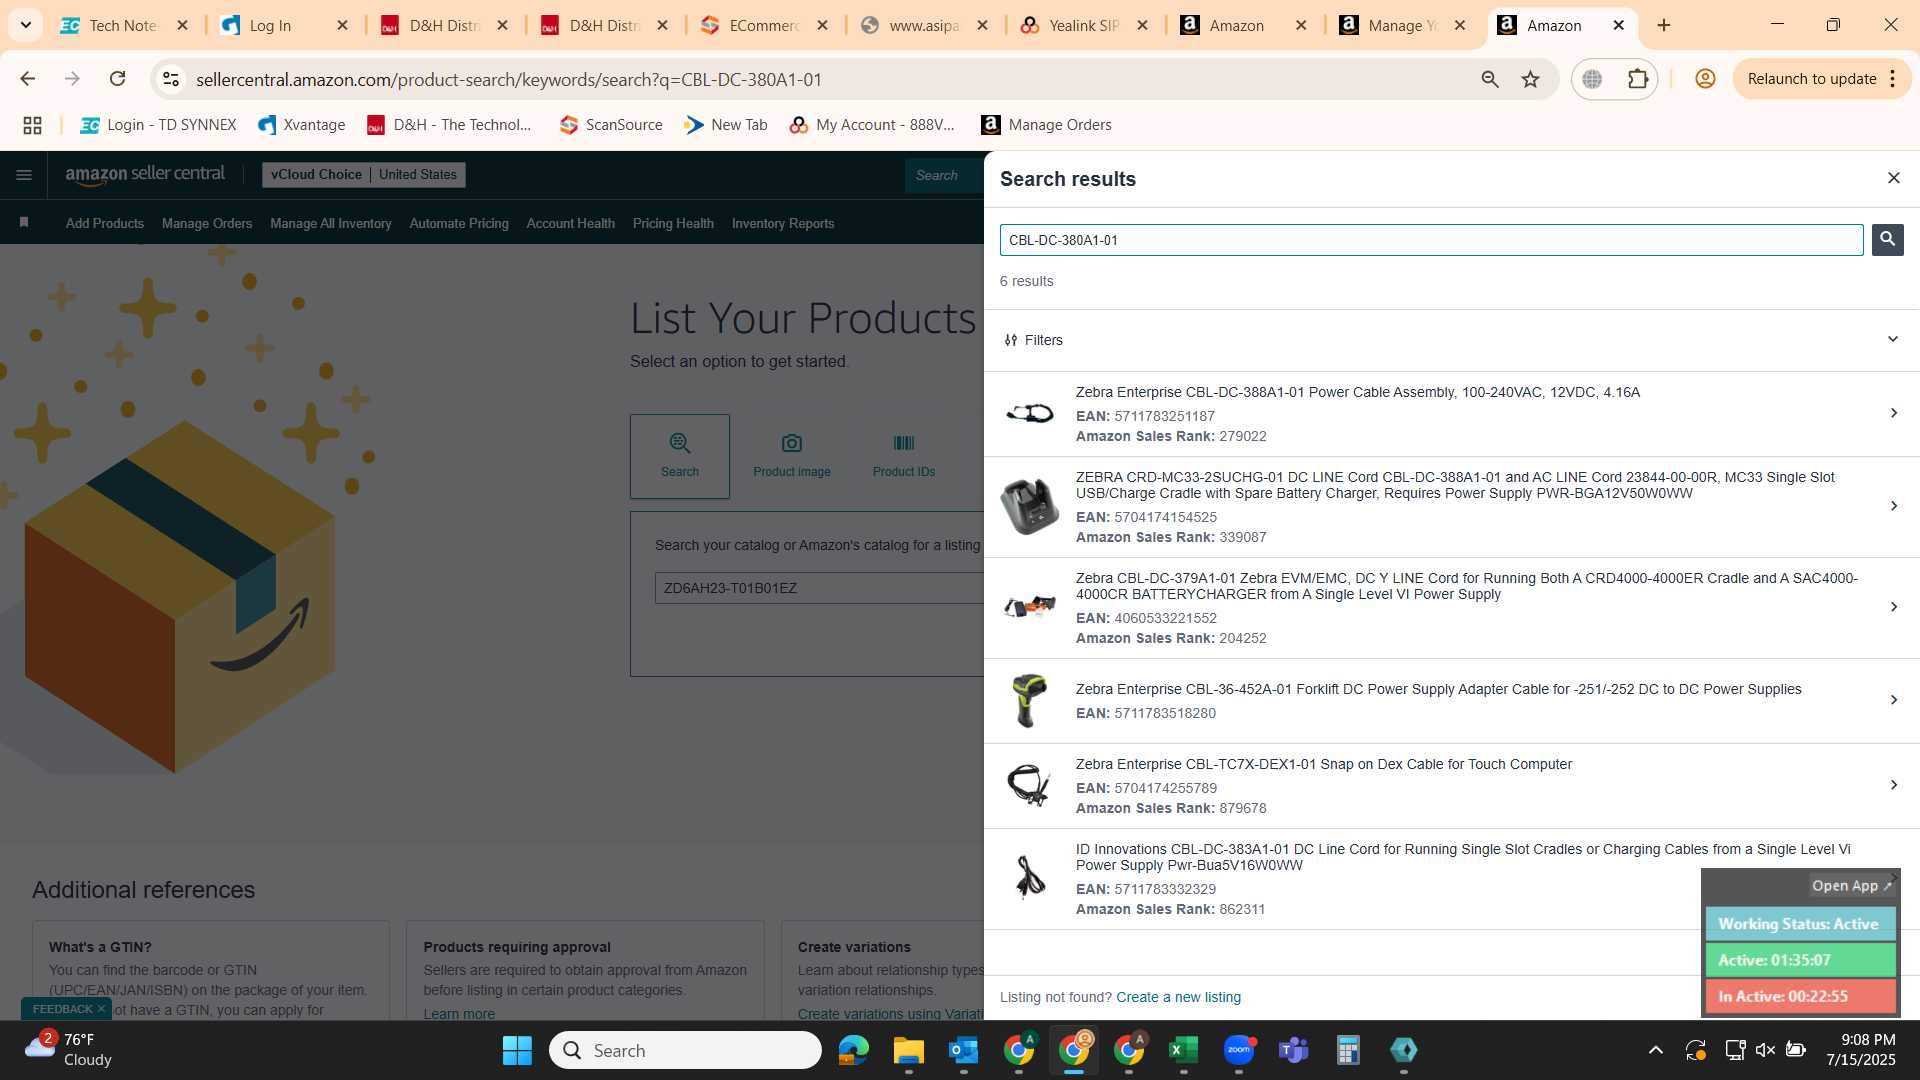Open Automate Pricing menu item
The height and width of the screenshot is (1080, 1920).
(x=459, y=223)
